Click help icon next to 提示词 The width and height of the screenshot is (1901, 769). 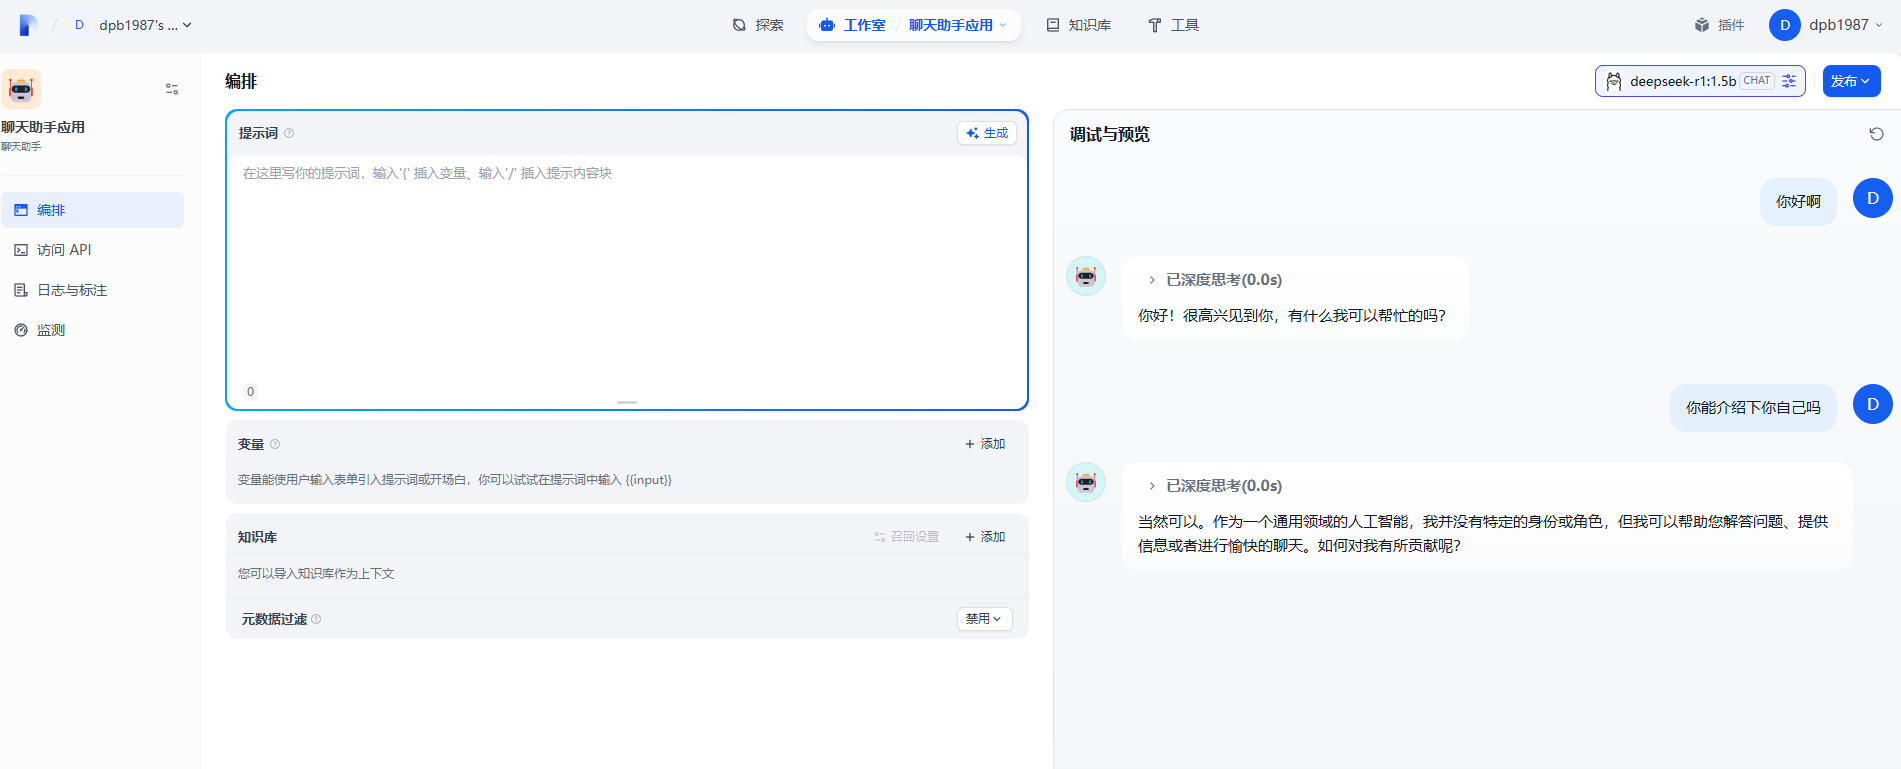pyautogui.click(x=289, y=133)
